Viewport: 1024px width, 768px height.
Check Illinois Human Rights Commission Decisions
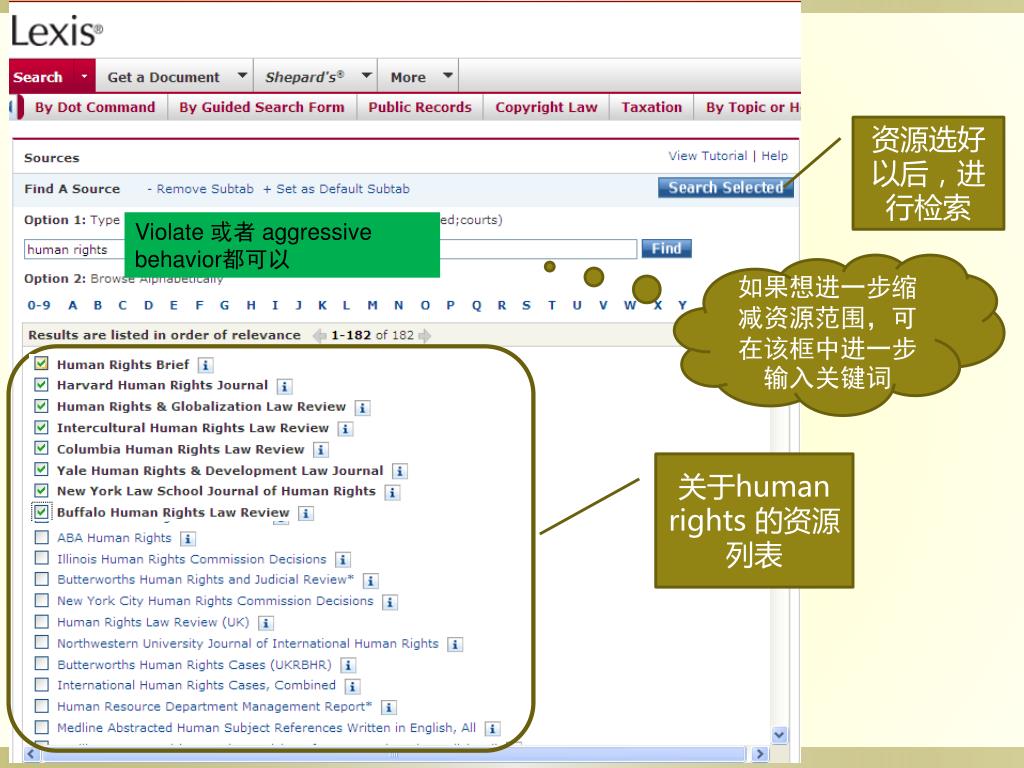point(41,558)
